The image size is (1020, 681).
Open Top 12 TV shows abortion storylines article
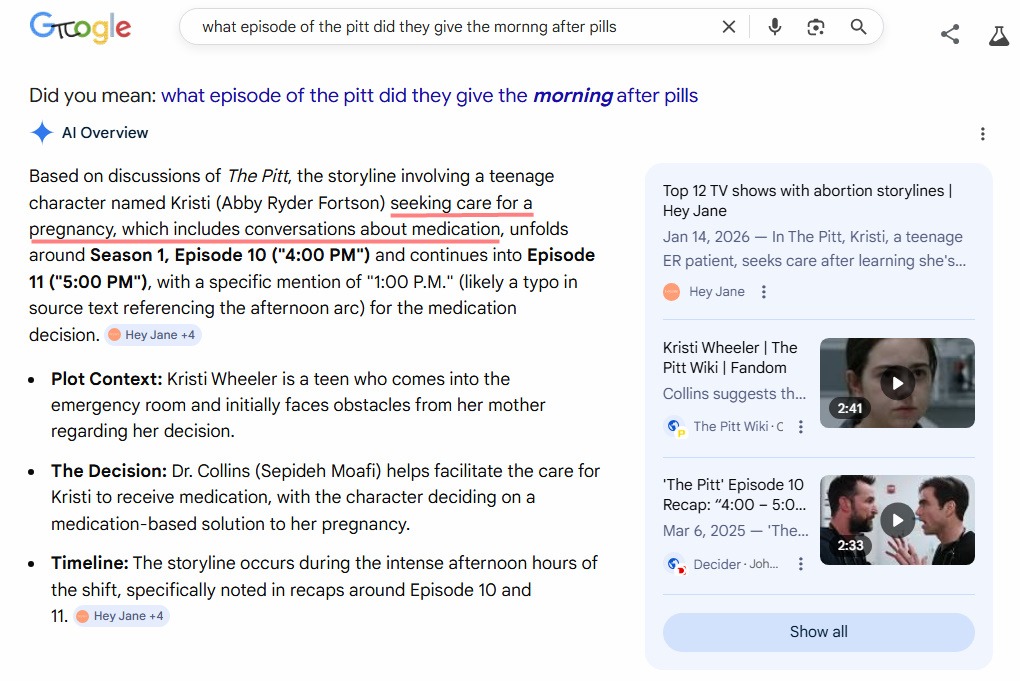click(807, 200)
